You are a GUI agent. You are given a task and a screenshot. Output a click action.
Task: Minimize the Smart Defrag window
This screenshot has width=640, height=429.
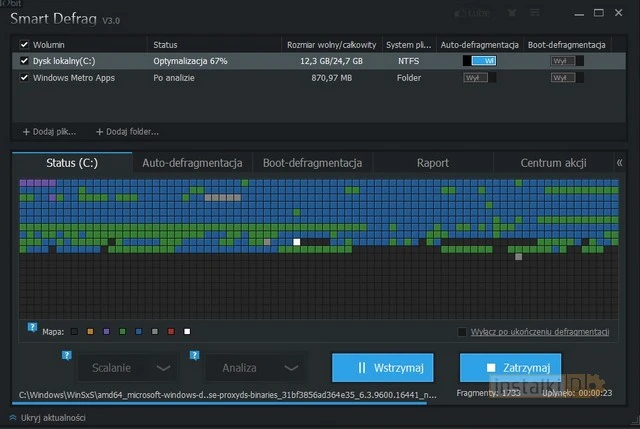(579, 14)
